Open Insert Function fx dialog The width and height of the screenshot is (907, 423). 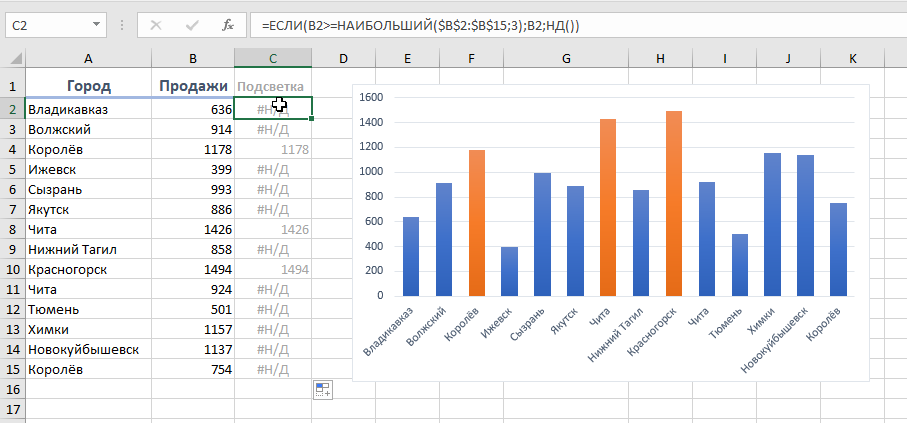tap(228, 25)
